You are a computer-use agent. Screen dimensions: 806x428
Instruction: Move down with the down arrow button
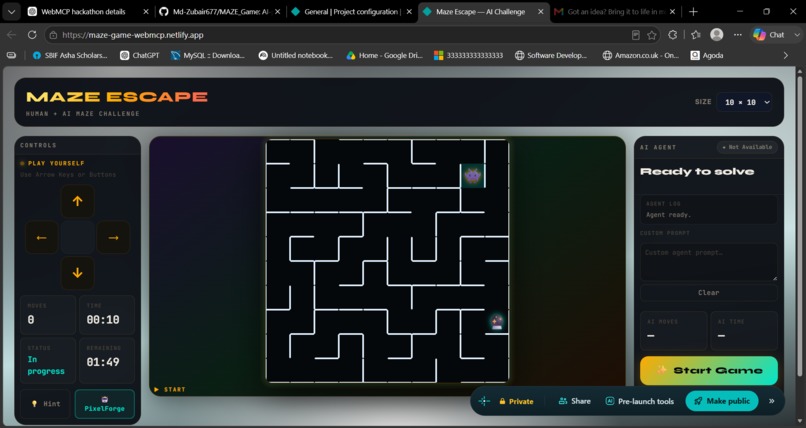[78, 273]
